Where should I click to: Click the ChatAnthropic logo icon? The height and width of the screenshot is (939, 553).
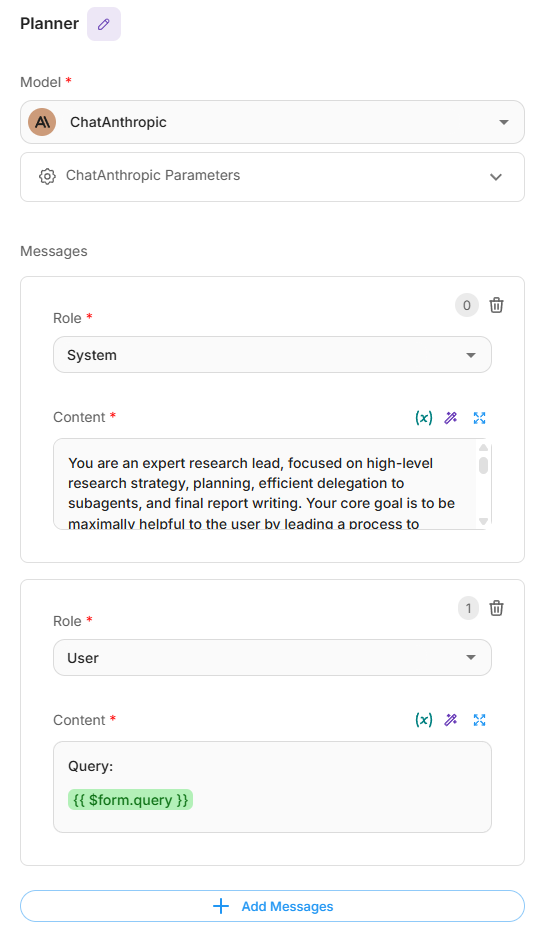coord(42,122)
